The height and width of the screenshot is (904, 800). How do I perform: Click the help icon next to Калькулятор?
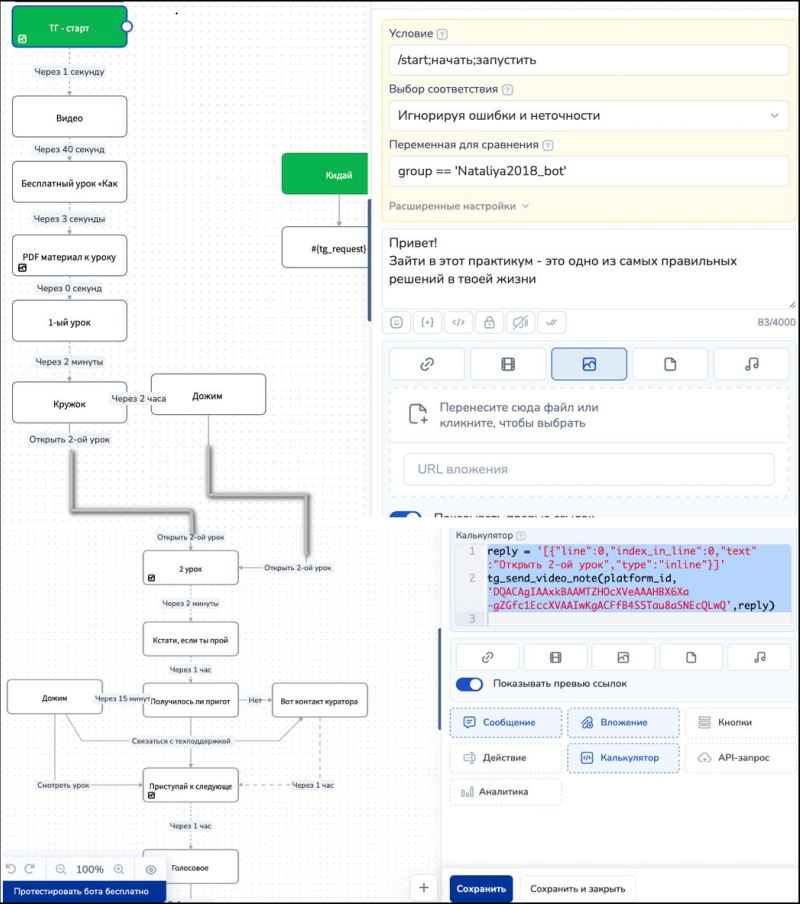coord(521,535)
